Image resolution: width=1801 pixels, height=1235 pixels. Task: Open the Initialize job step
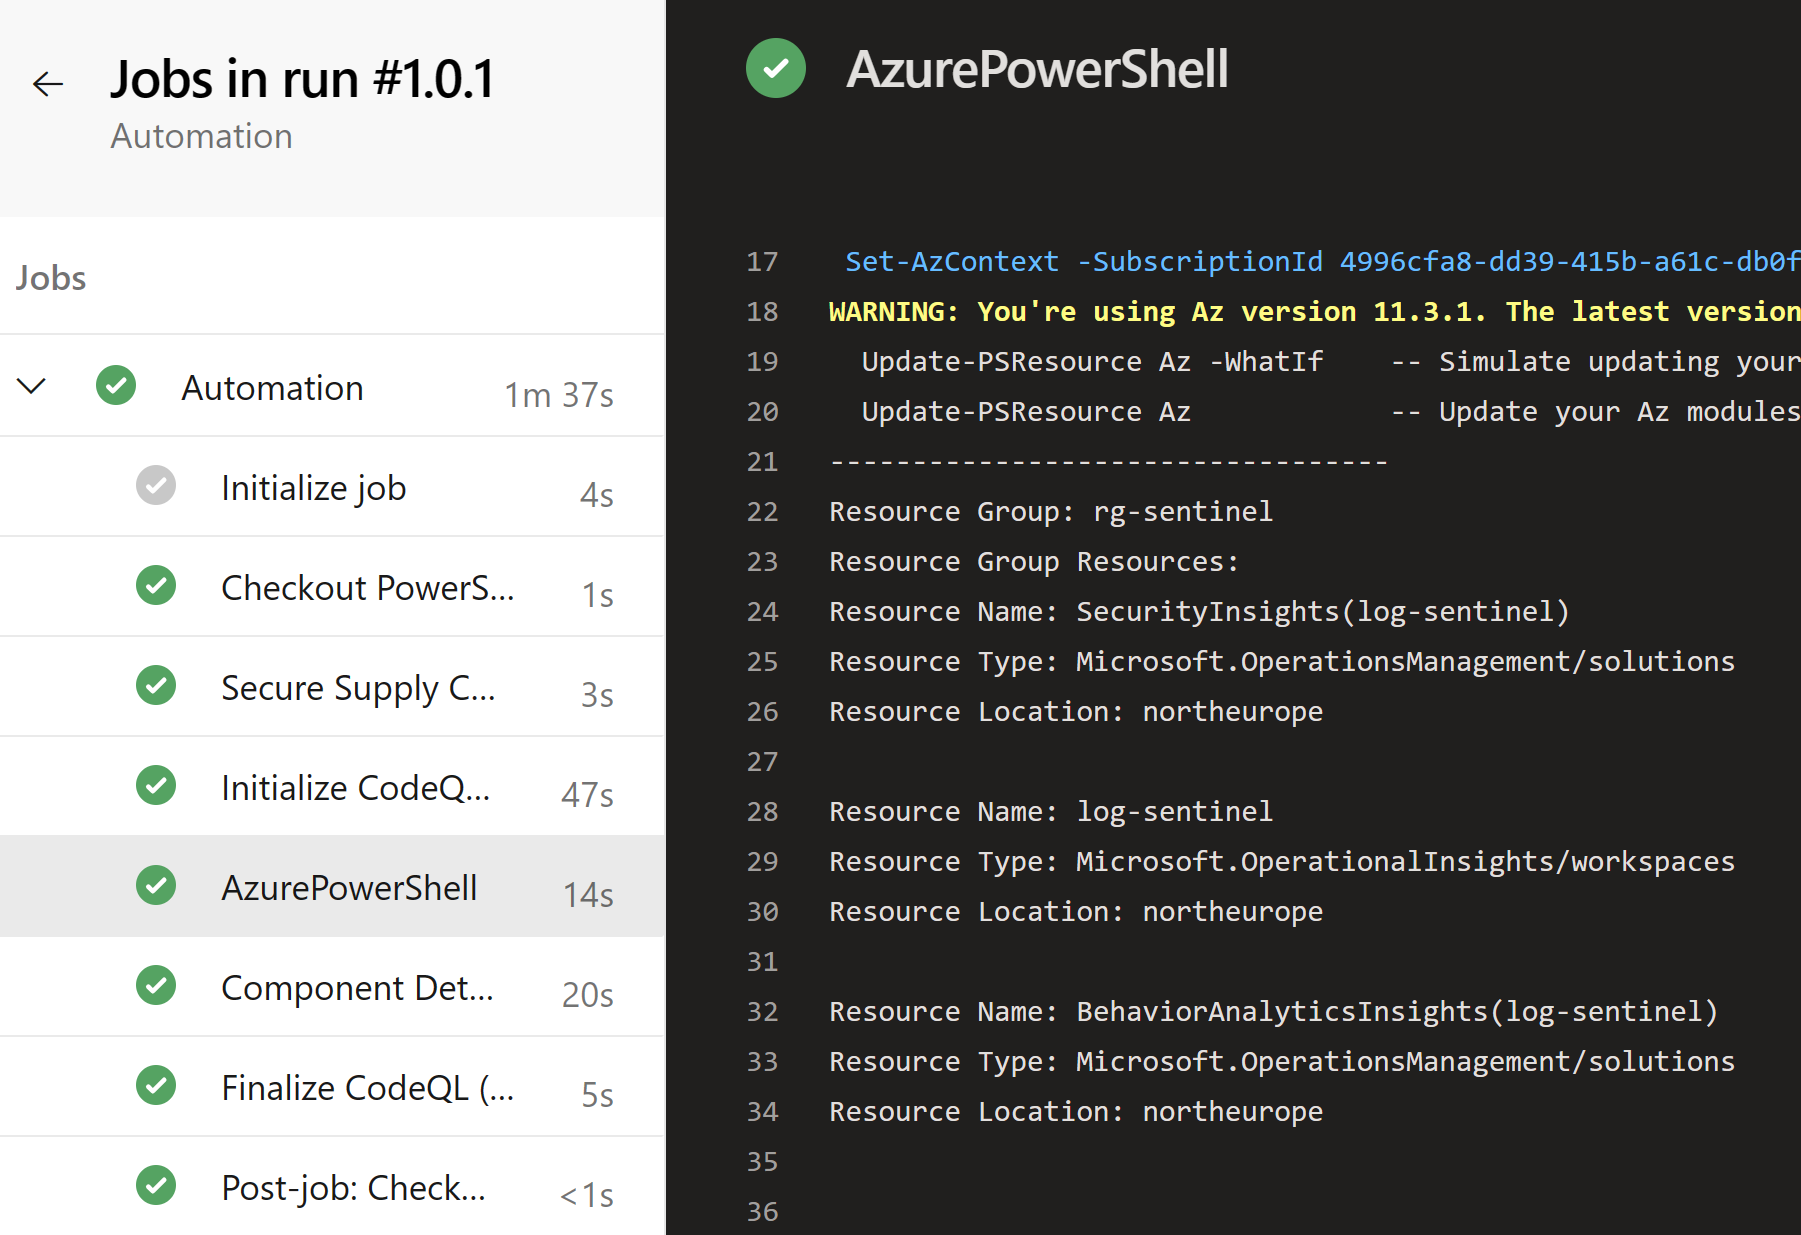(332, 487)
